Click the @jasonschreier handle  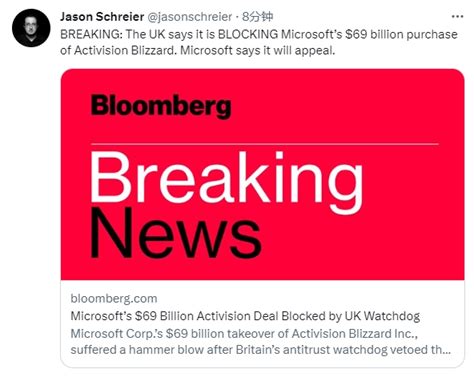pos(189,17)
